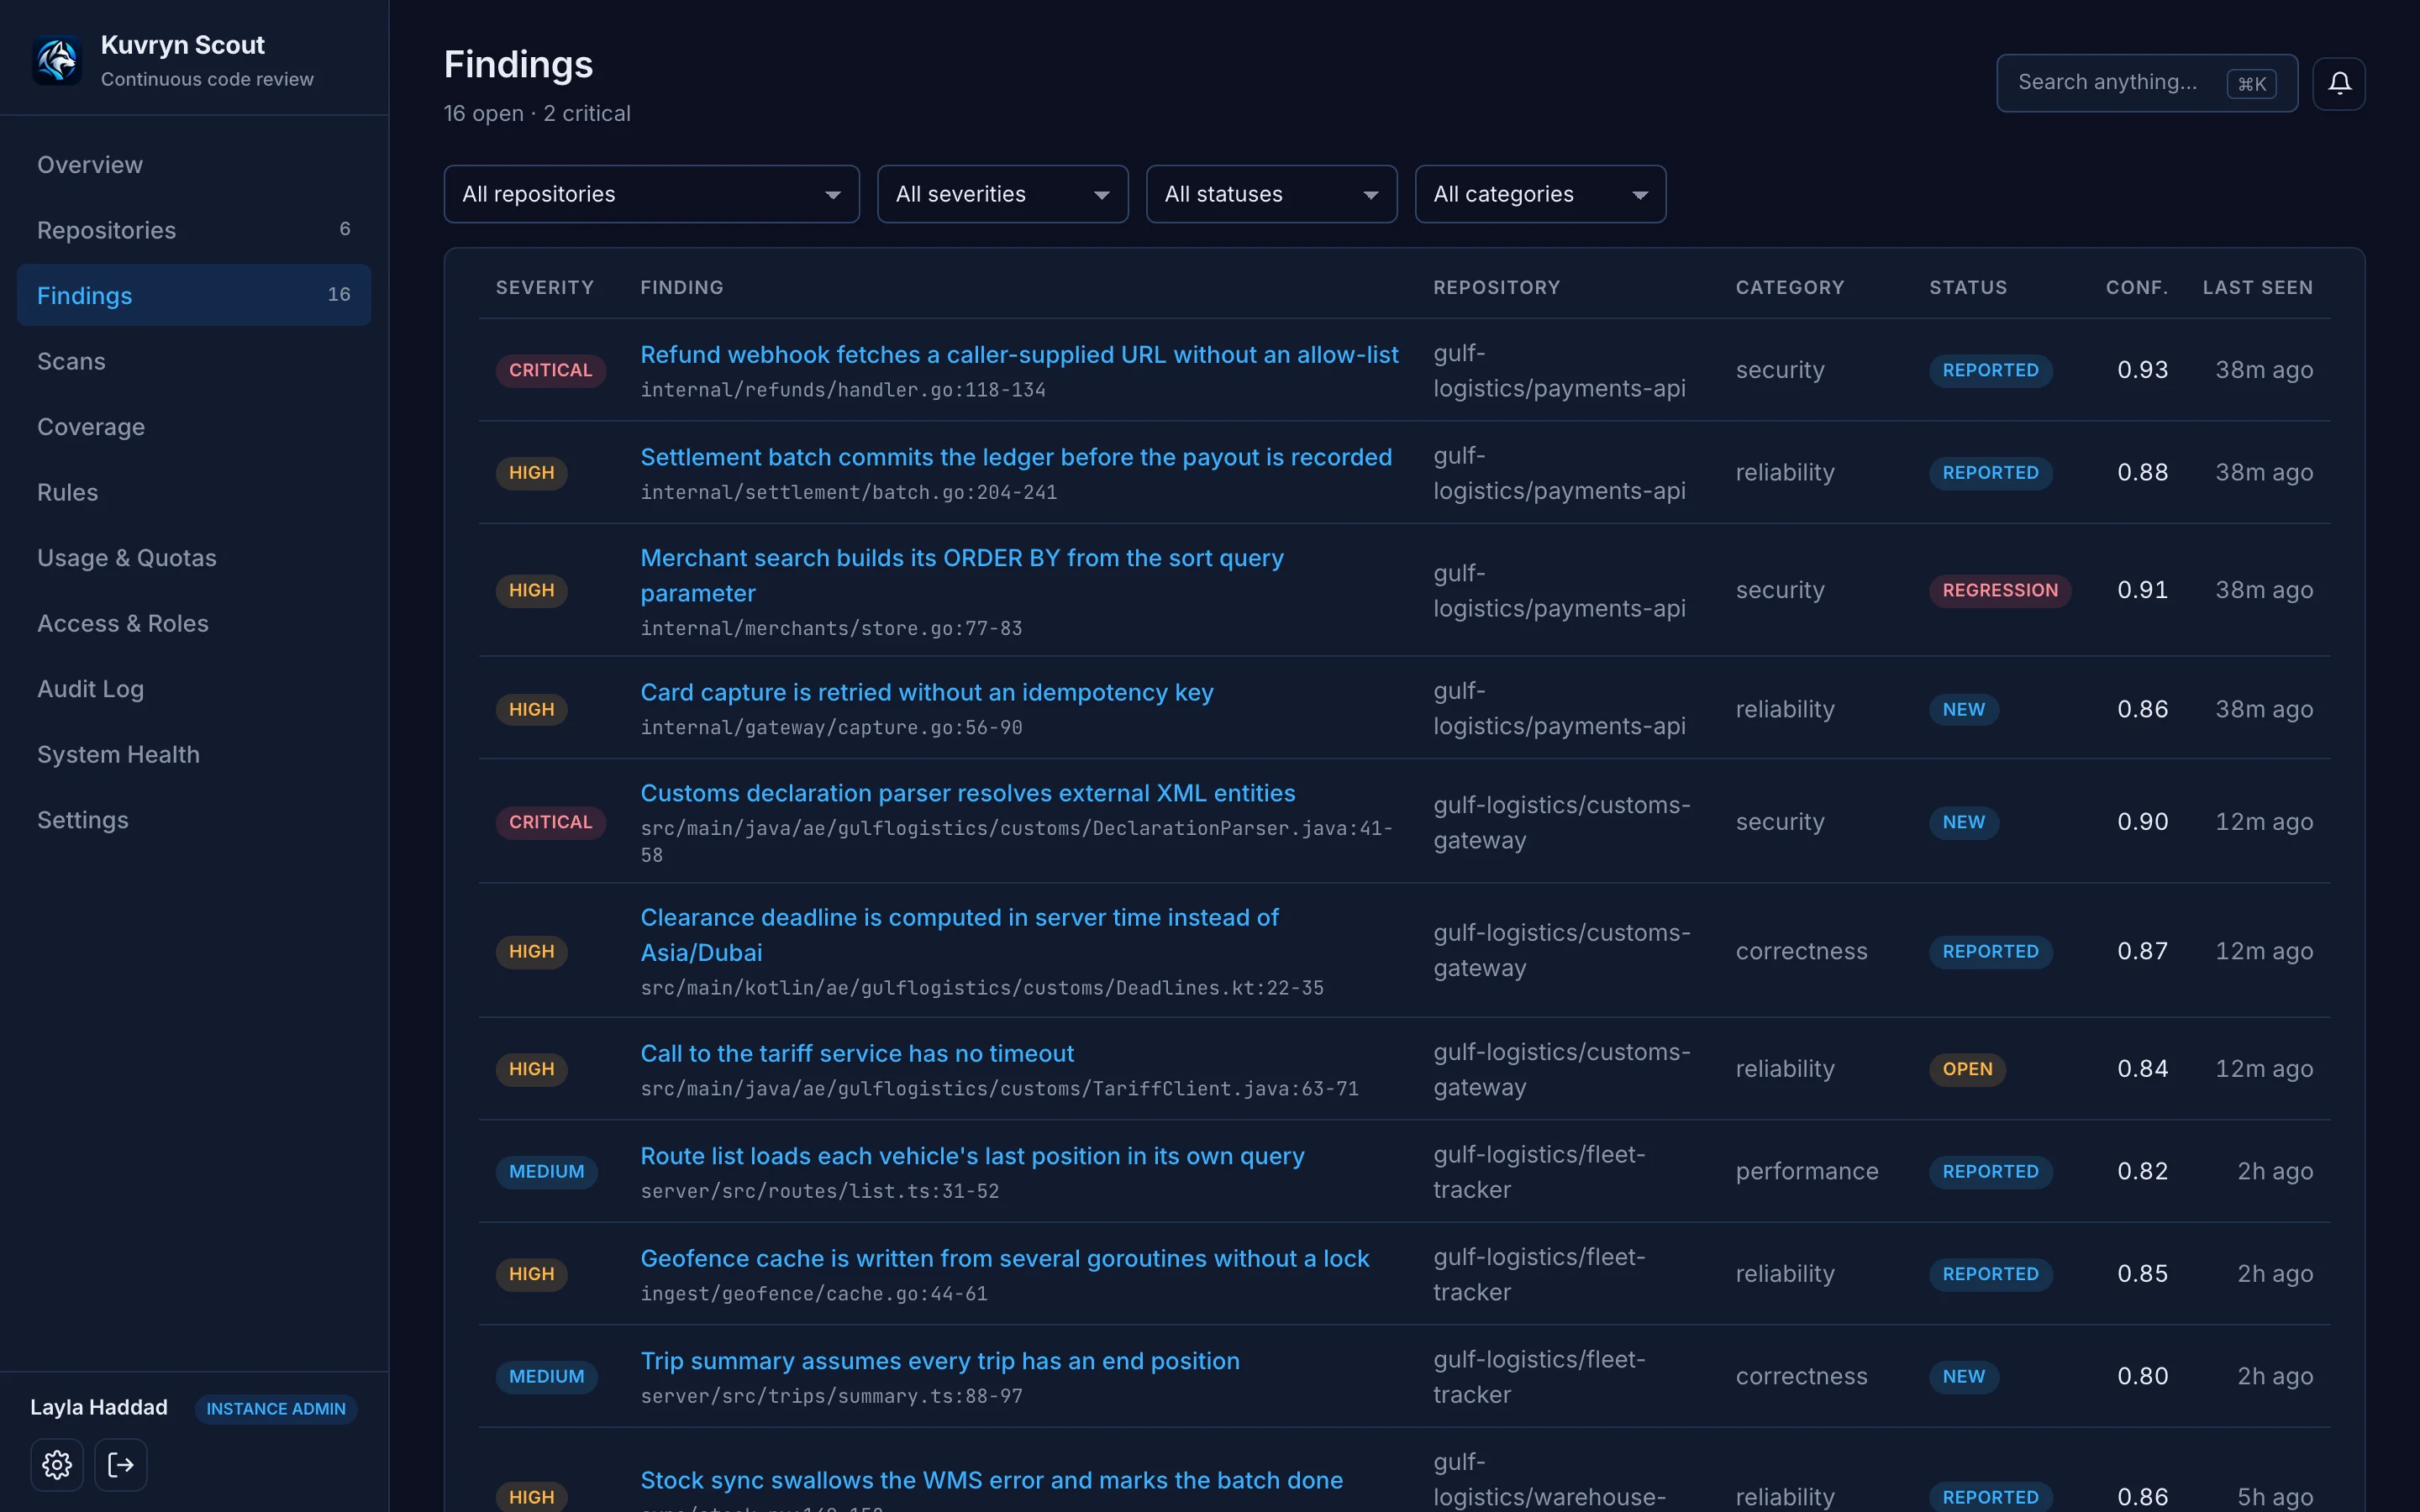Click the performance category cell
The image size is (2420, 1512).
tap(1807, 1171)
